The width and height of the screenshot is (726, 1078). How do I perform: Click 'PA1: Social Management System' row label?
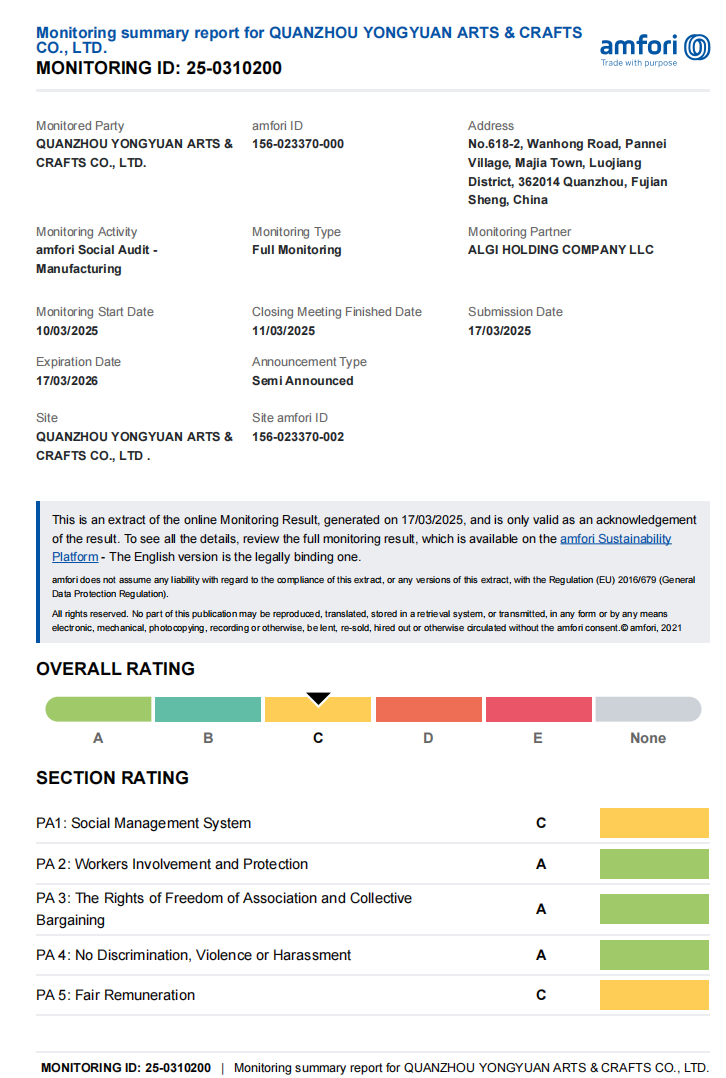(x=143, y=823)
